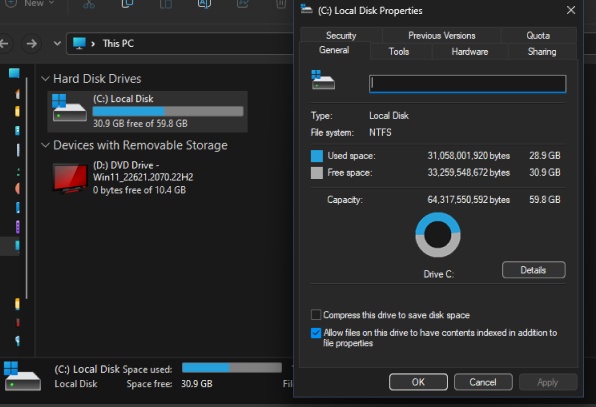Click the 64,317,550,592 bytes capacity value
The image size is (596, 407).
point(469,200)
